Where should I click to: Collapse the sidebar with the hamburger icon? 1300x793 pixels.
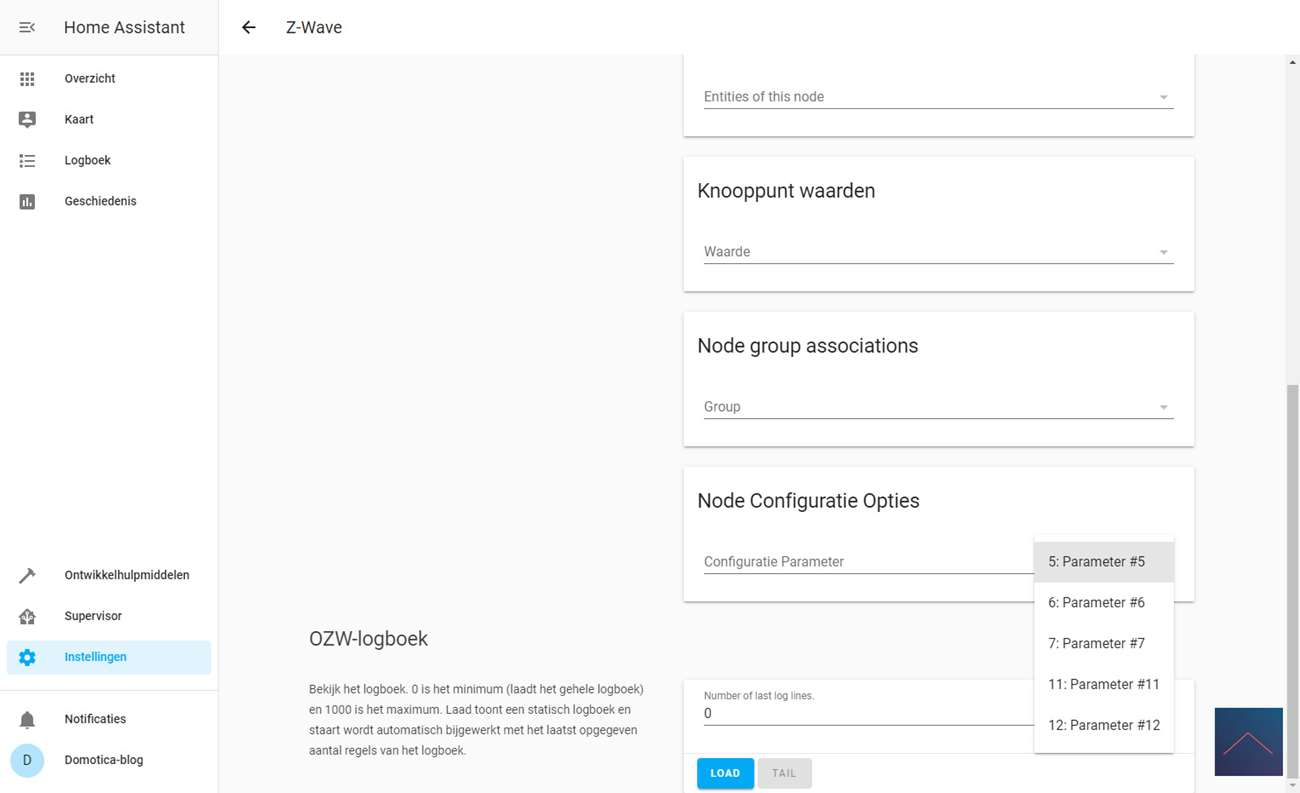(x=27, y=27)
